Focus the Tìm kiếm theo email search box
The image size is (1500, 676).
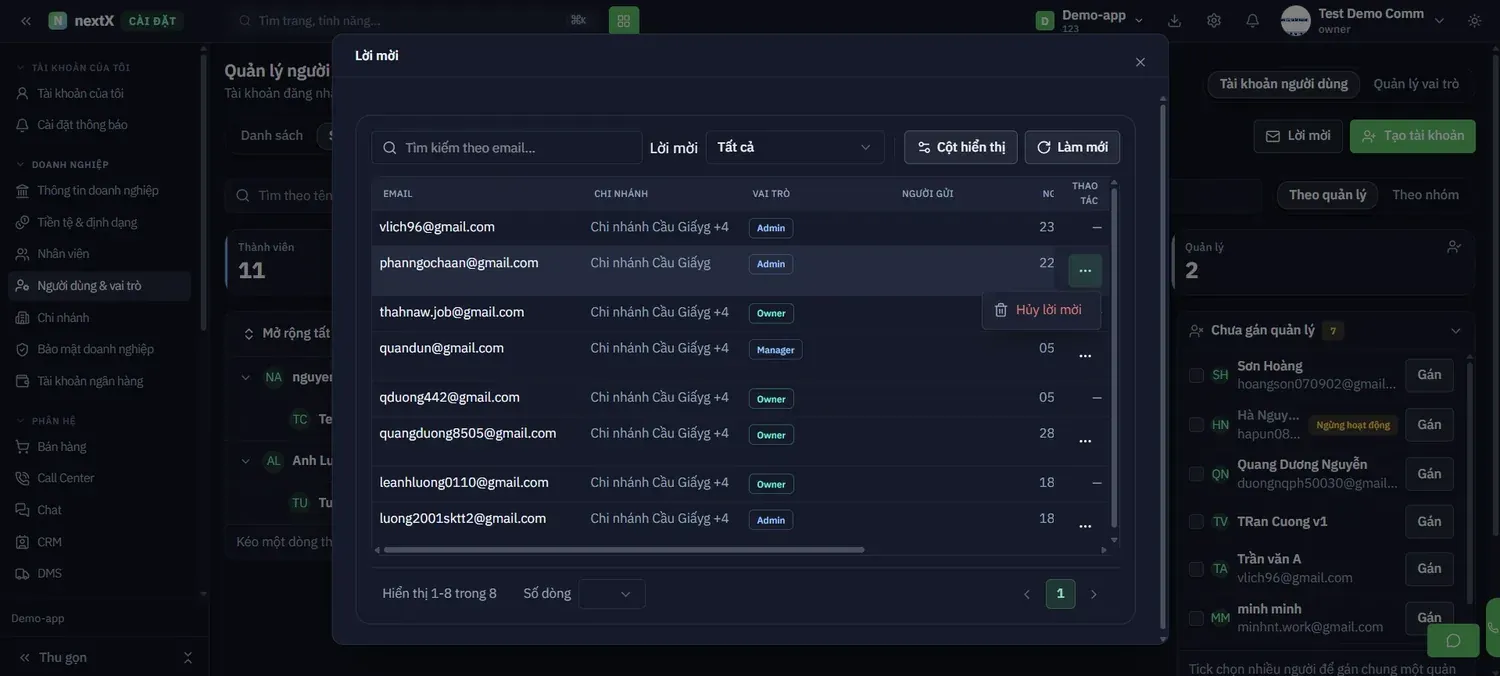pos(507,148)
